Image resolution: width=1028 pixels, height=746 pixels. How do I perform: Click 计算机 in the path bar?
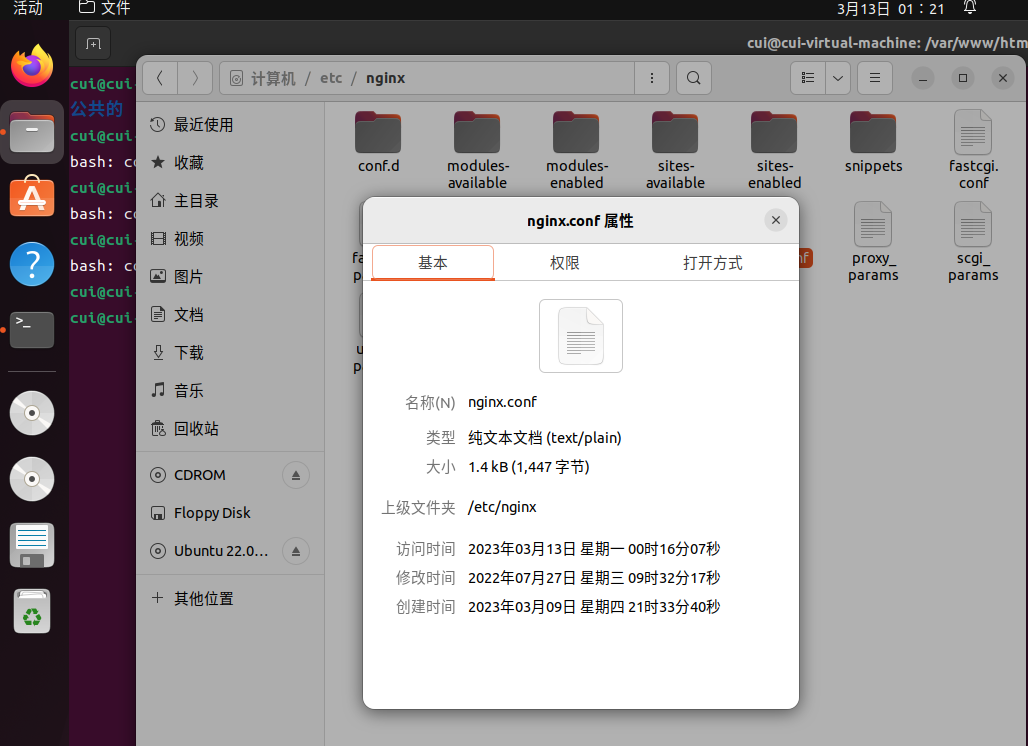pyautogui.click(x=271, y=77)
